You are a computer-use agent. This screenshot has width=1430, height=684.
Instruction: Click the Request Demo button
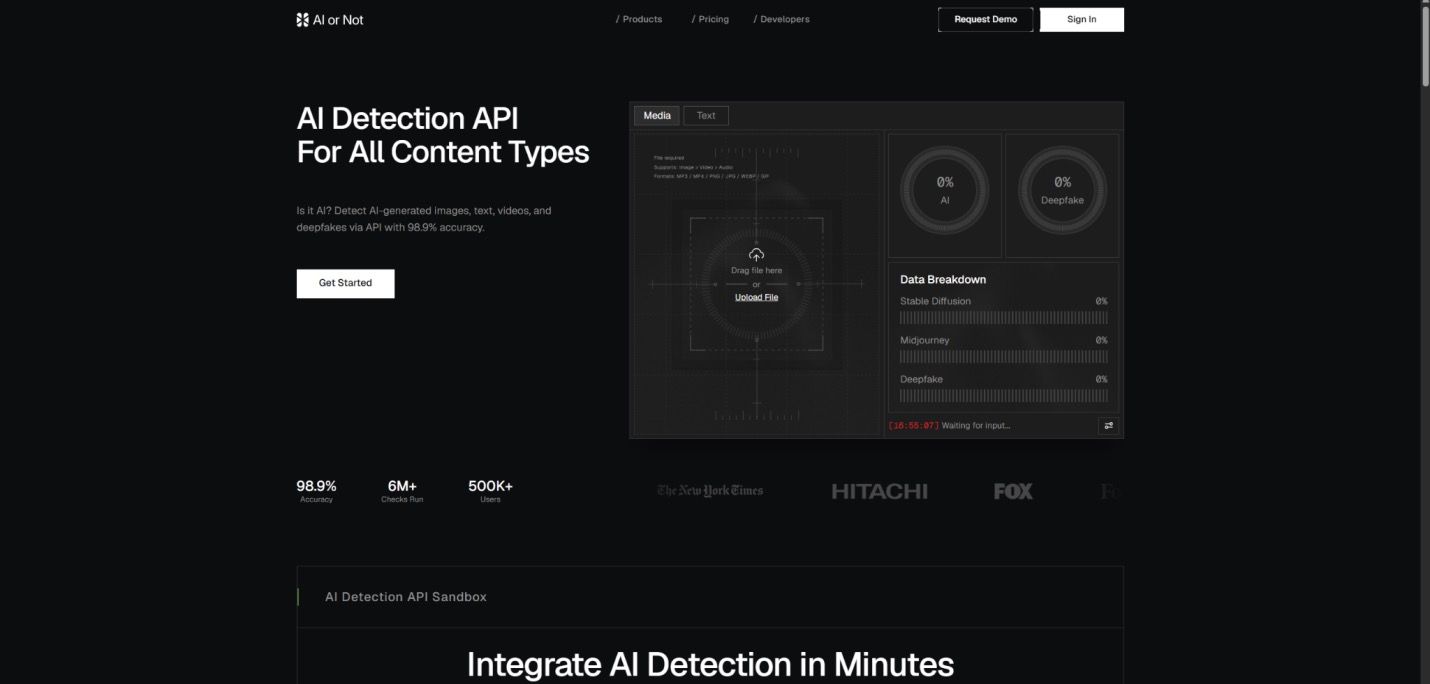(x=986, y=19)
